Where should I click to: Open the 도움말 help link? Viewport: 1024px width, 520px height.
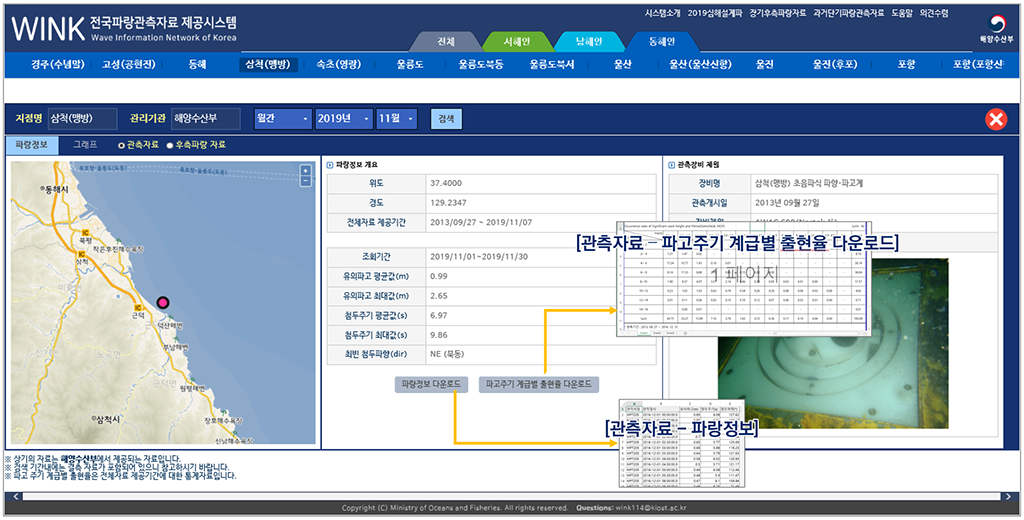pyautogui.click(x=902, y=13)
